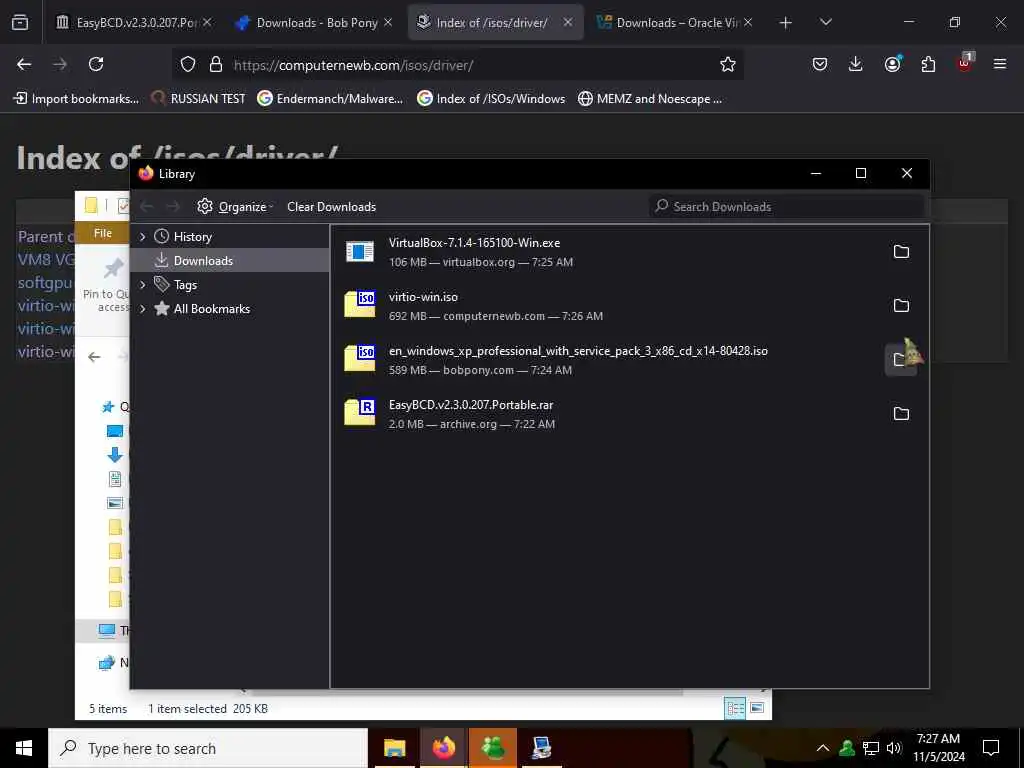View site security padlock info
The image size is (1024, 768).
point(216,65)
